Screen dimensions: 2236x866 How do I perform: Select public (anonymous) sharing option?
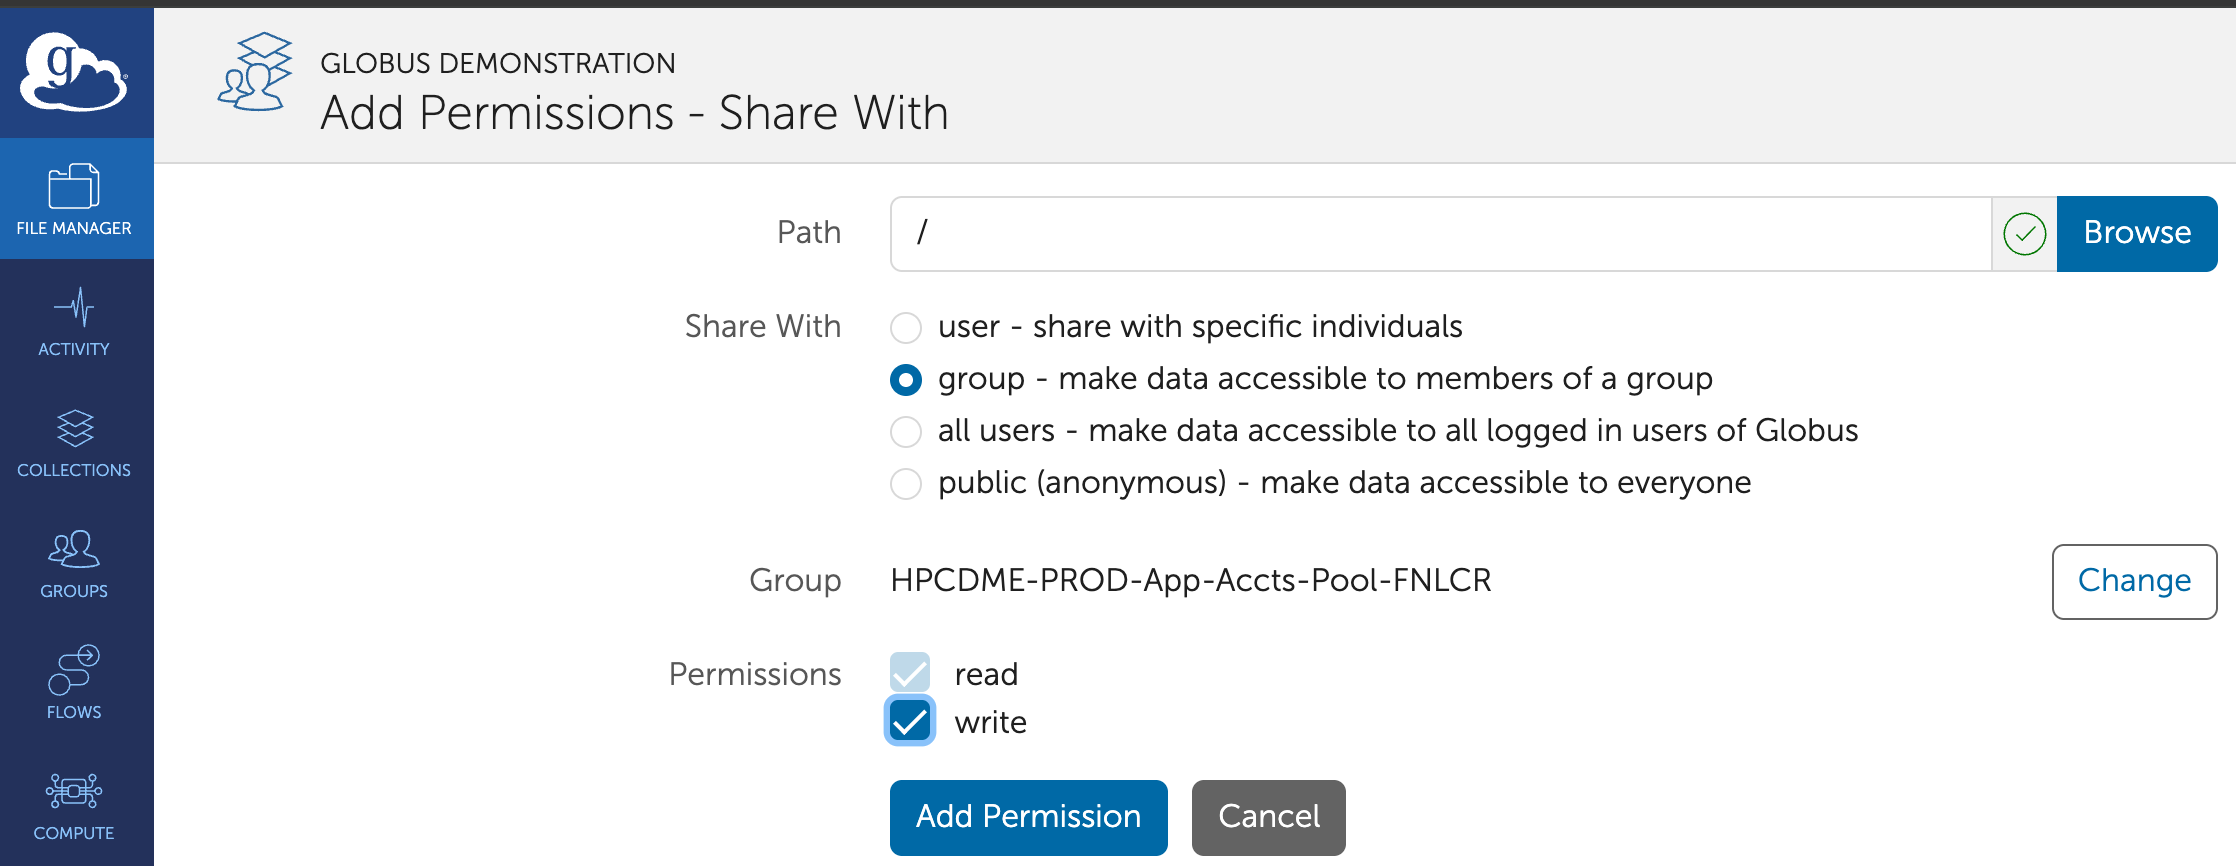pyautogui.click(x=906, y=484)
